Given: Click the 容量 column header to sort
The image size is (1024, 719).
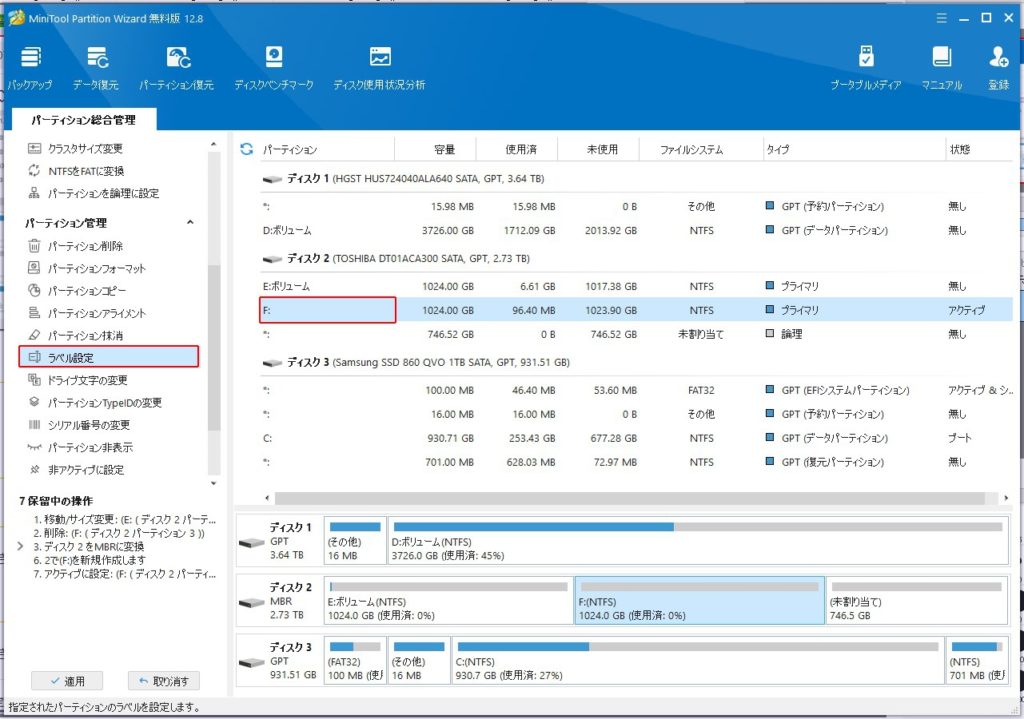Looking at the screenshot, I should pos(444,150).
